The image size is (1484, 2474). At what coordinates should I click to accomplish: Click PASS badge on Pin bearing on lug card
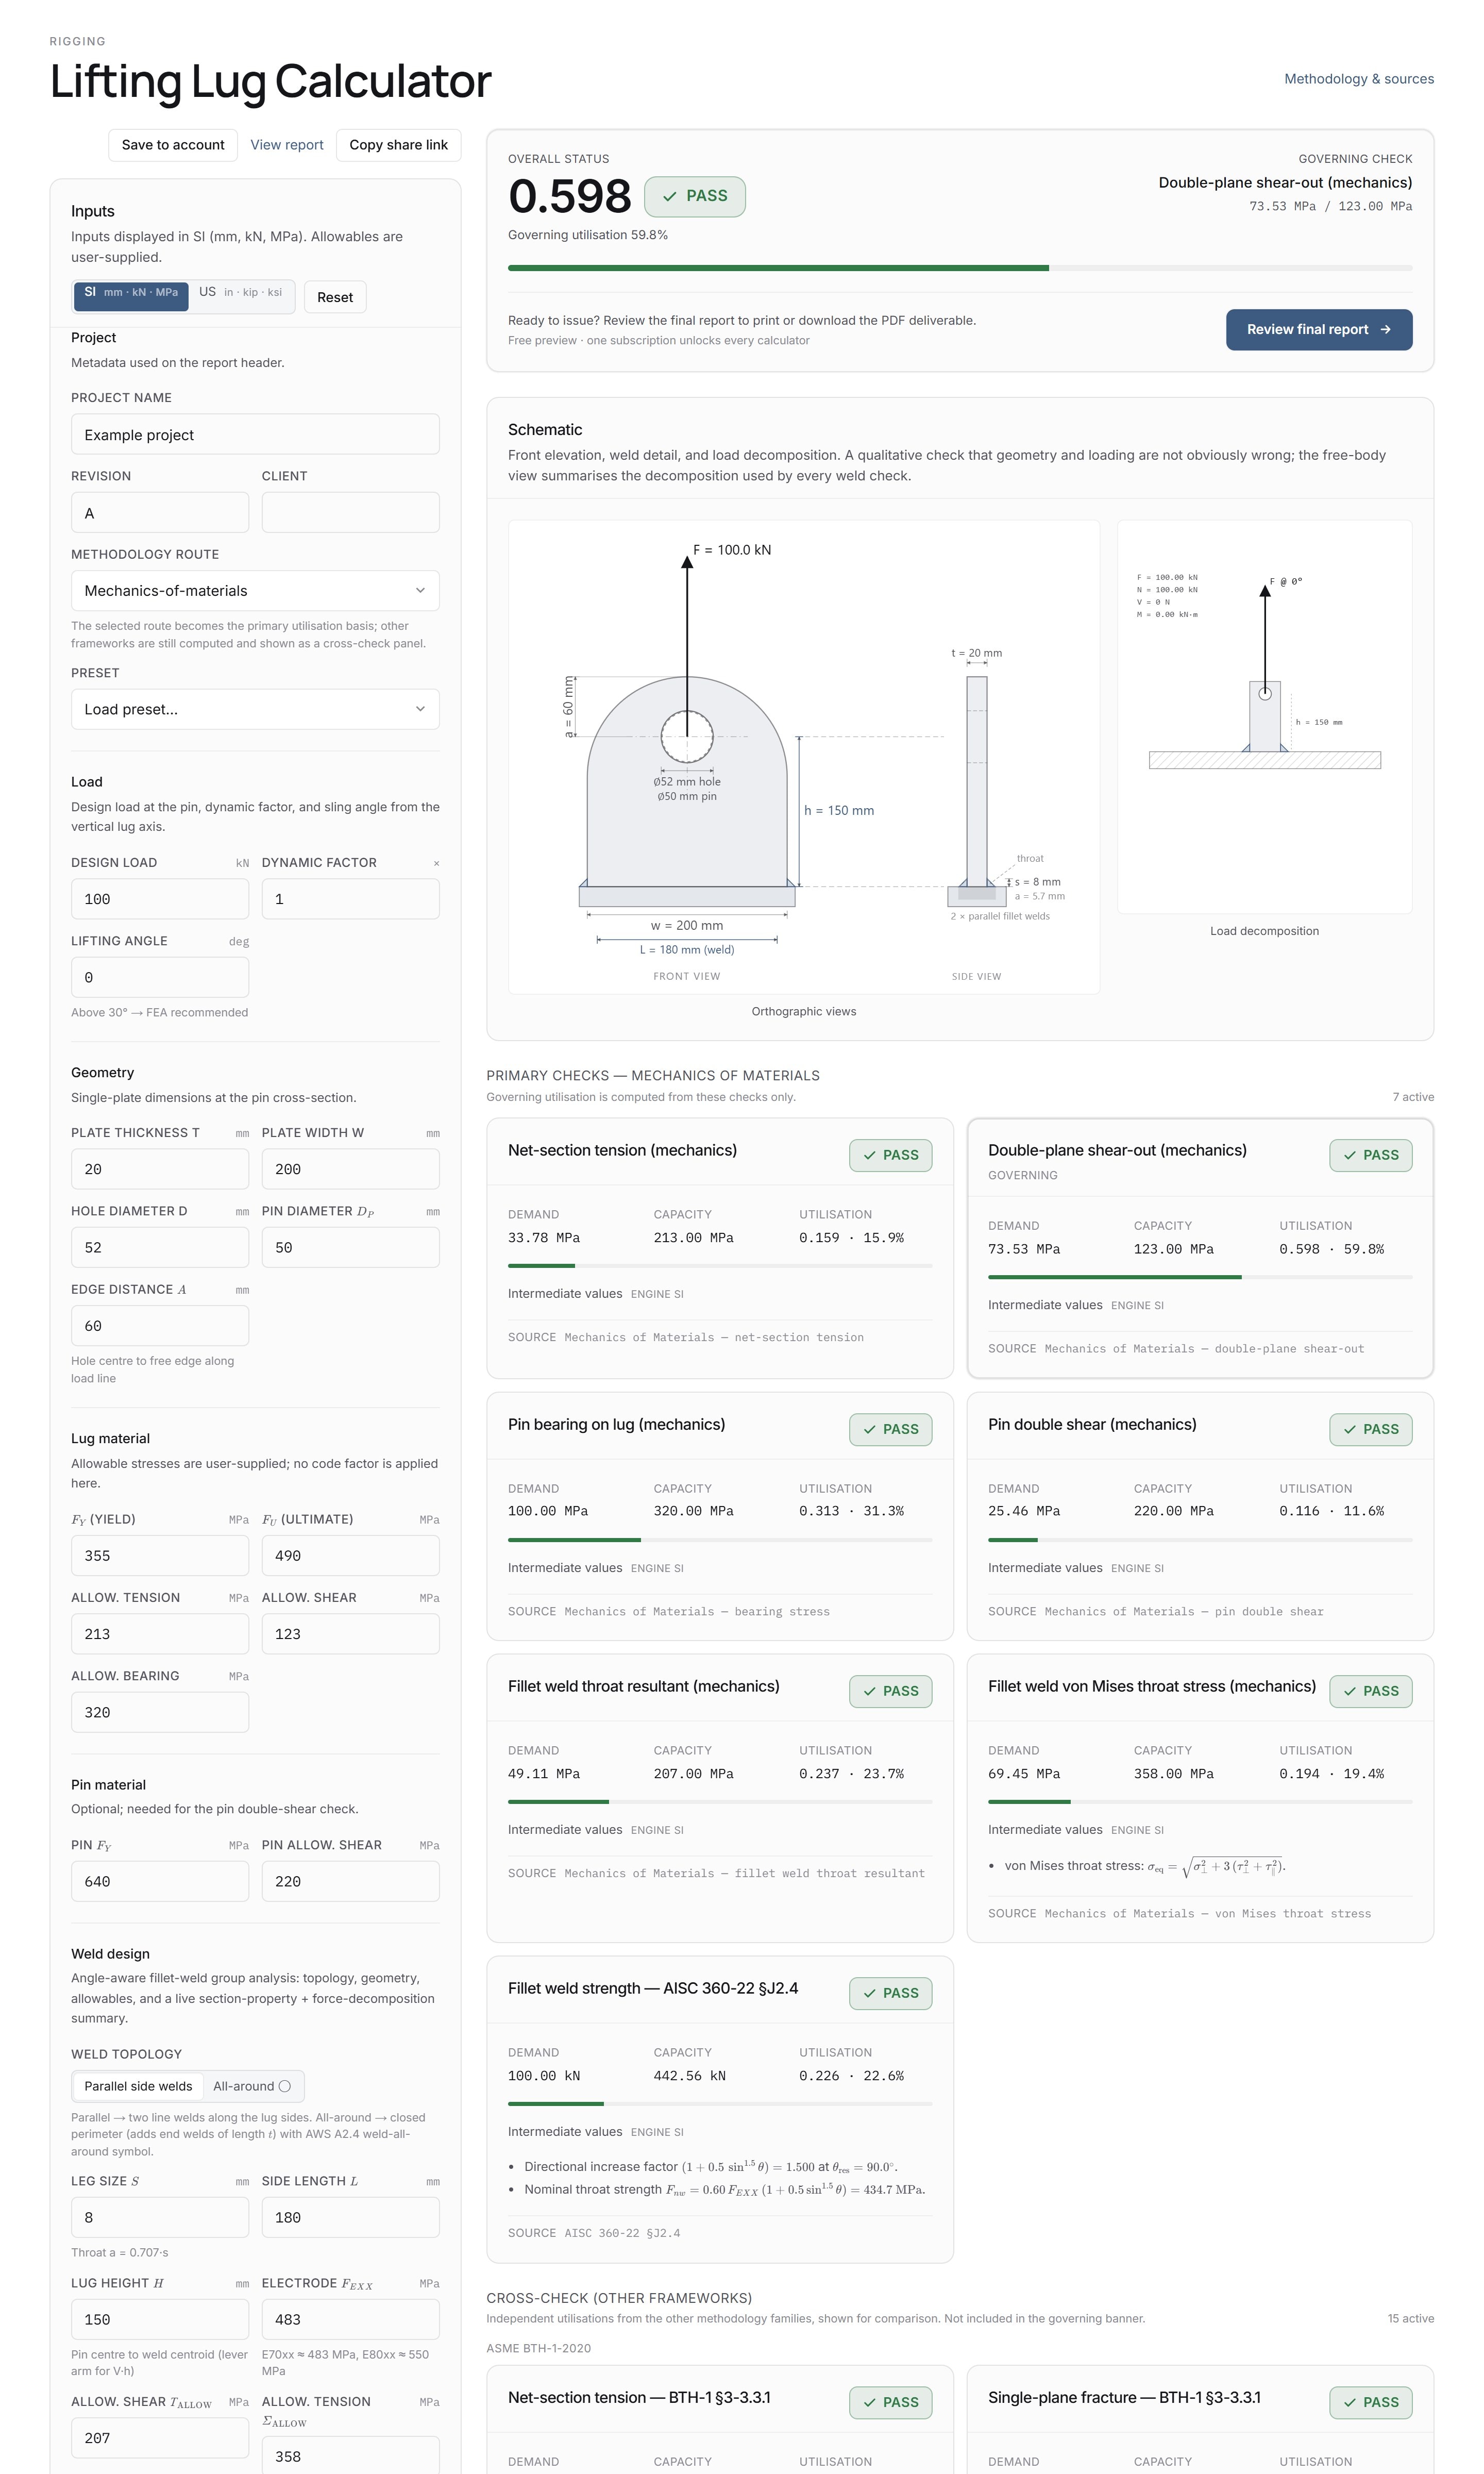click(891, 1429)
